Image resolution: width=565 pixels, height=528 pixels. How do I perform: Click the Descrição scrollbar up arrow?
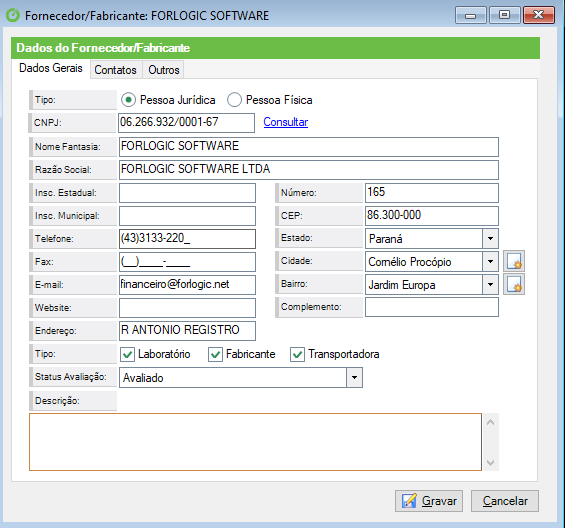pos(490,422)
